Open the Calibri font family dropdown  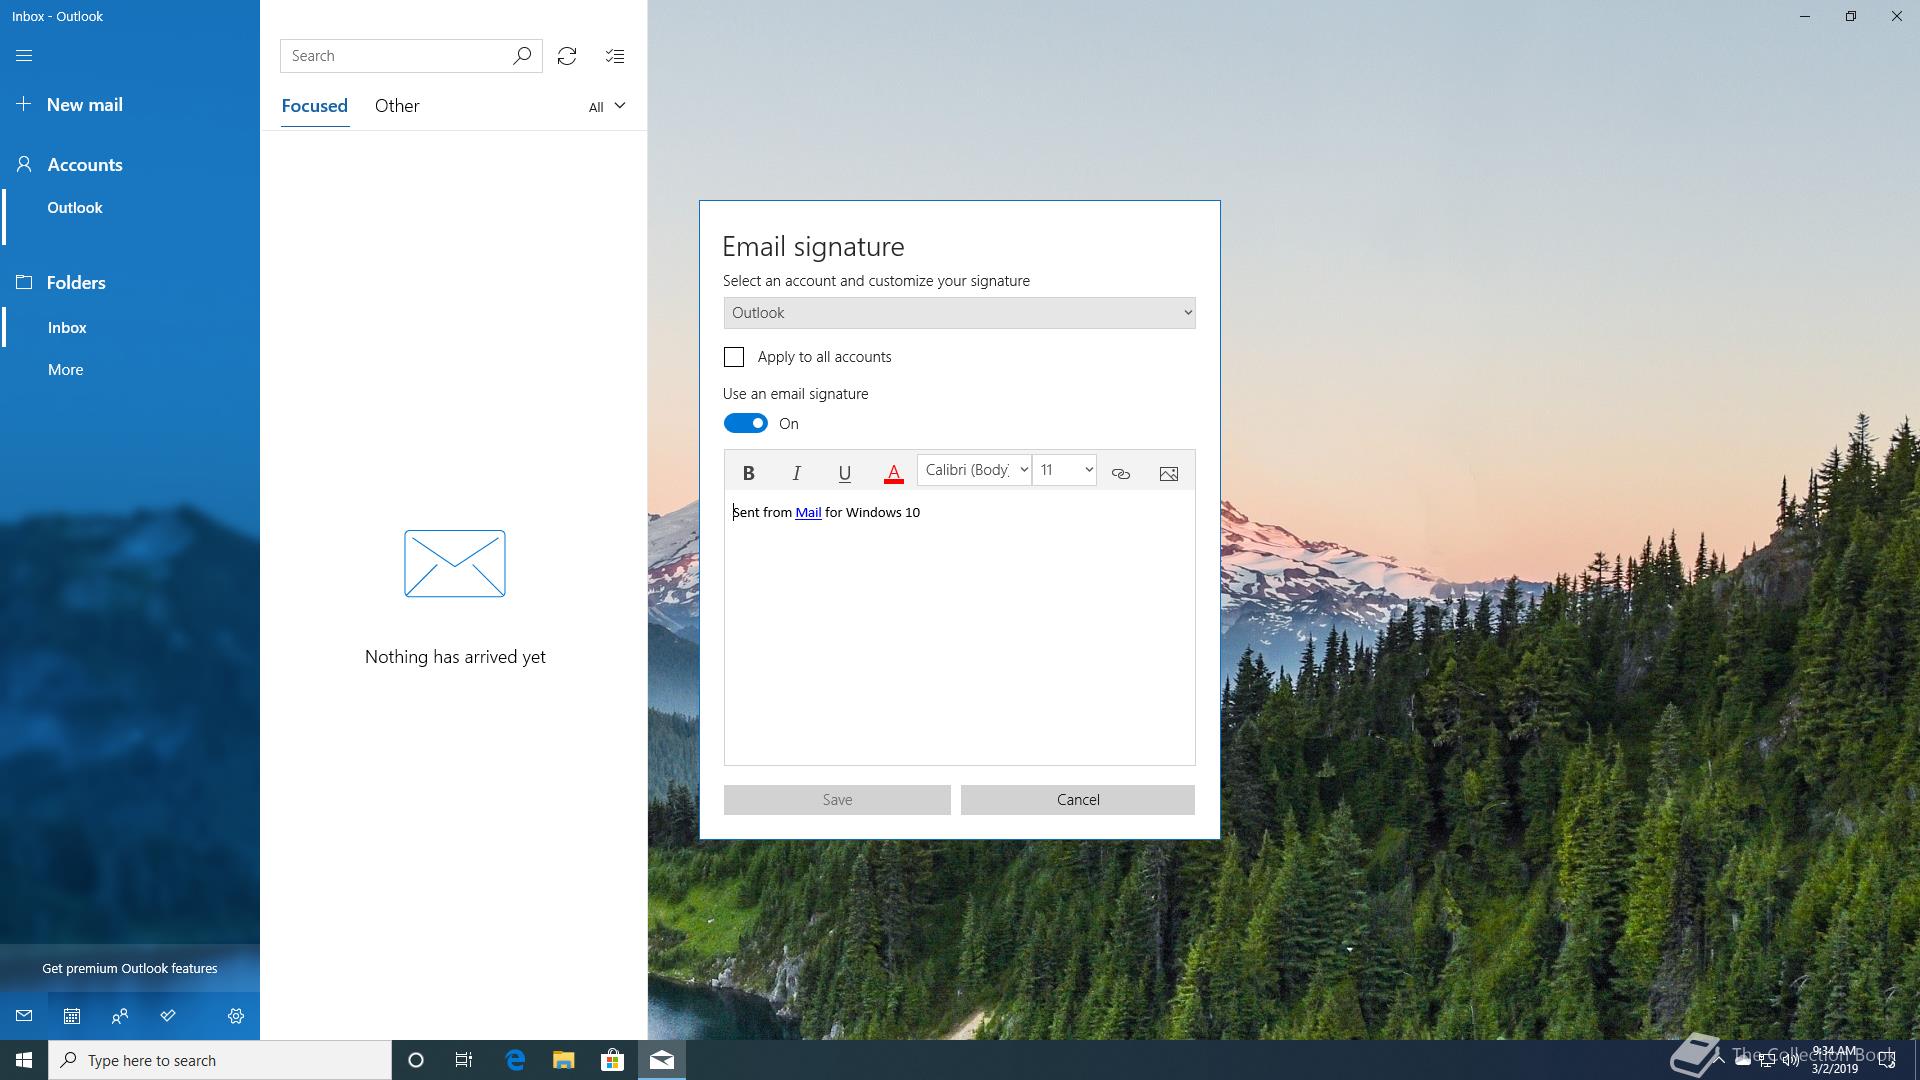tap(974, 470)
